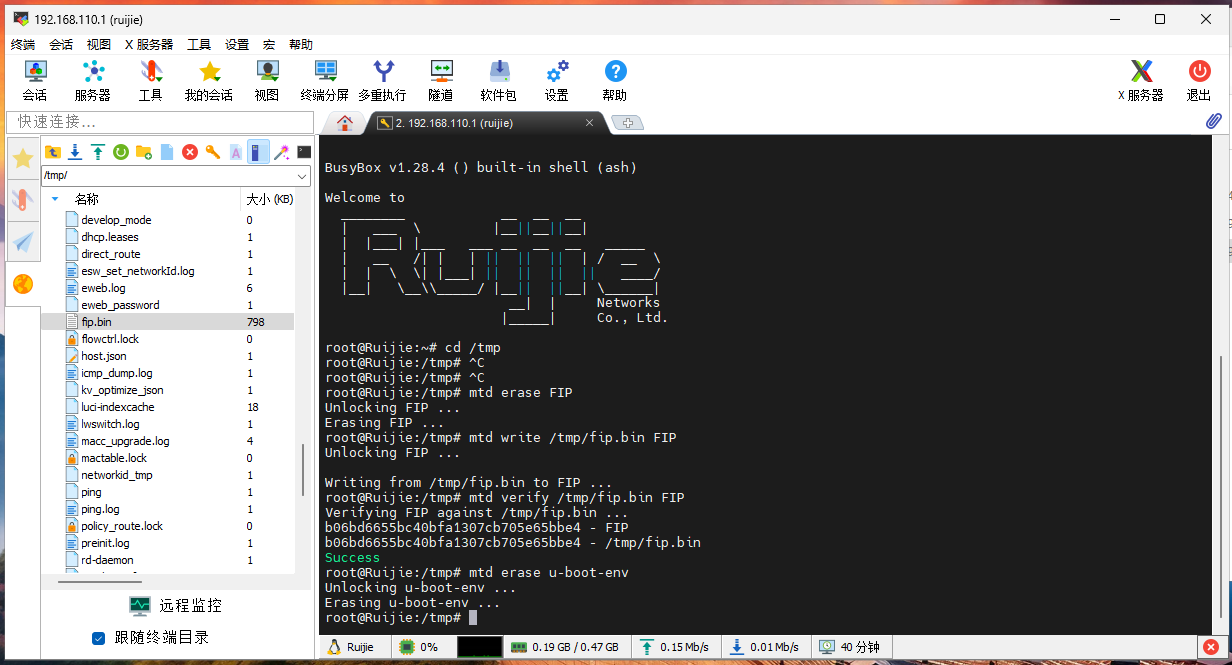This screenshot has height=665, width=1232.
Task: Delete selected file with red X icon
Action: coord(190,152)
